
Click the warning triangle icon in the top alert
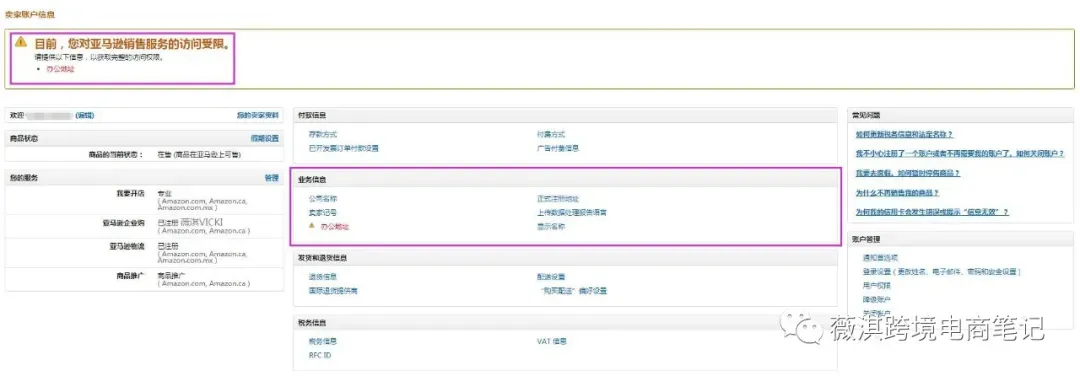tap(21, 42)
